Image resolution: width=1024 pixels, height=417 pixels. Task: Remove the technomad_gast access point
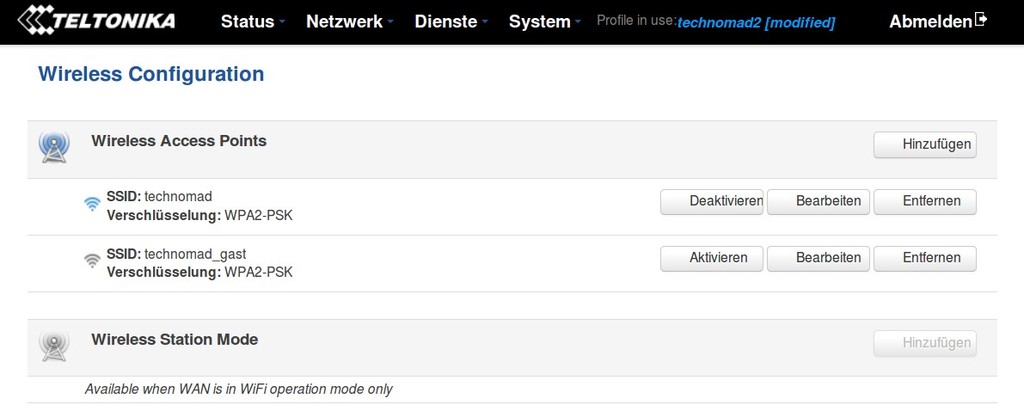pyautogui.click(x=925, y=258)
